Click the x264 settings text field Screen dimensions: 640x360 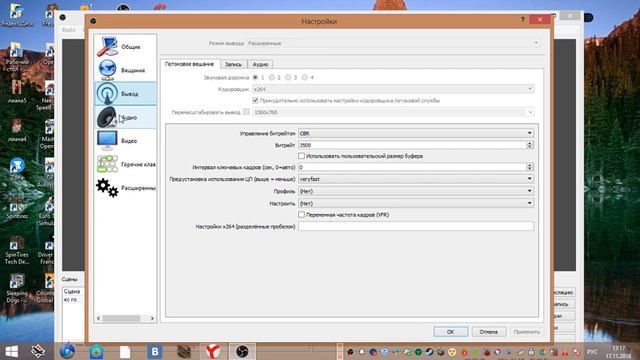416,226
